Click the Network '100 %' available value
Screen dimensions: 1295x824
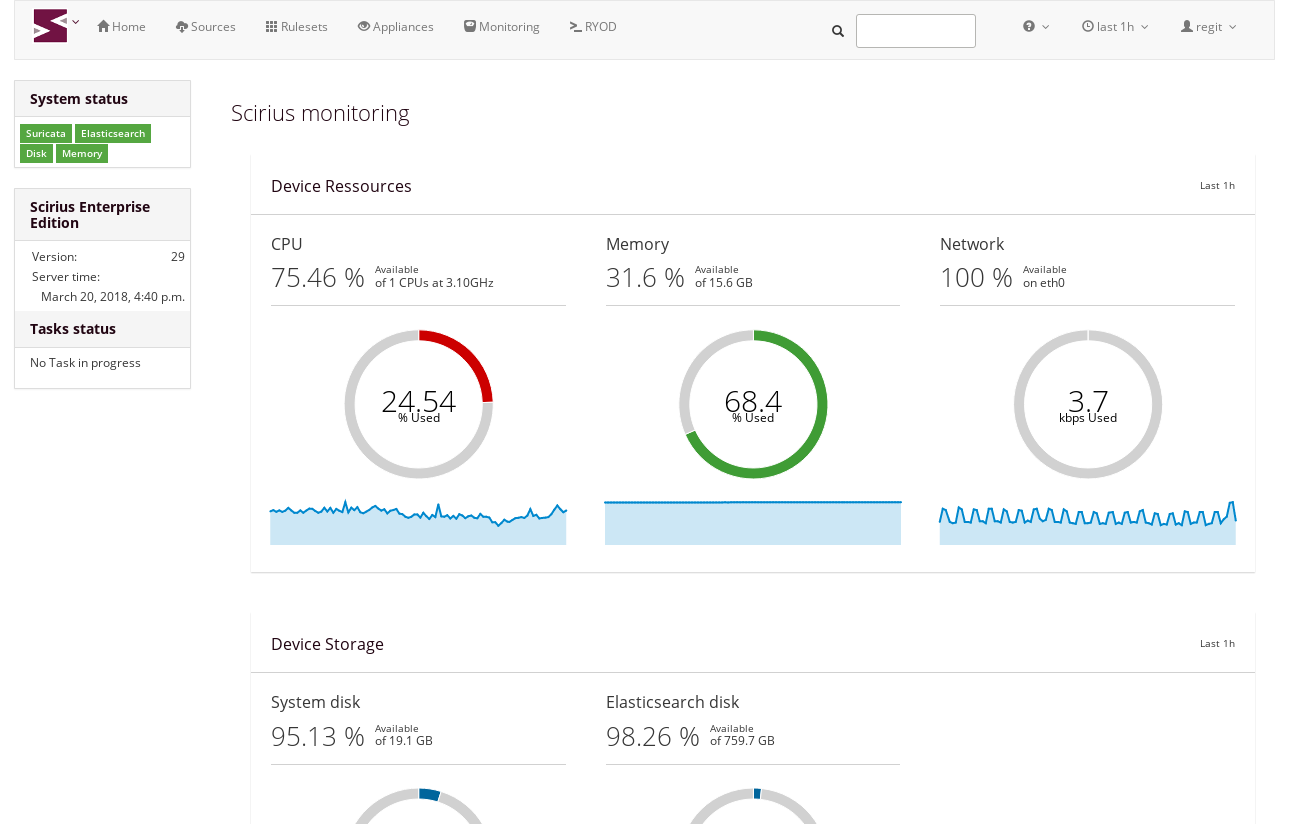[x=976, y=278]
